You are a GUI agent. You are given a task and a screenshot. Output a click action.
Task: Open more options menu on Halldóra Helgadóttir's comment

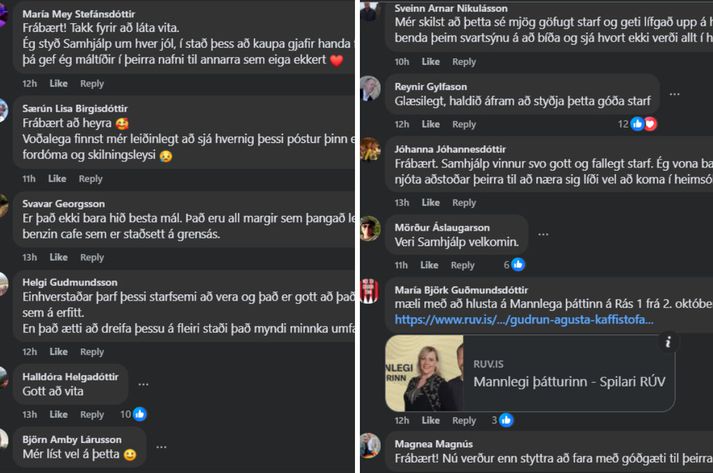[143, 383]
